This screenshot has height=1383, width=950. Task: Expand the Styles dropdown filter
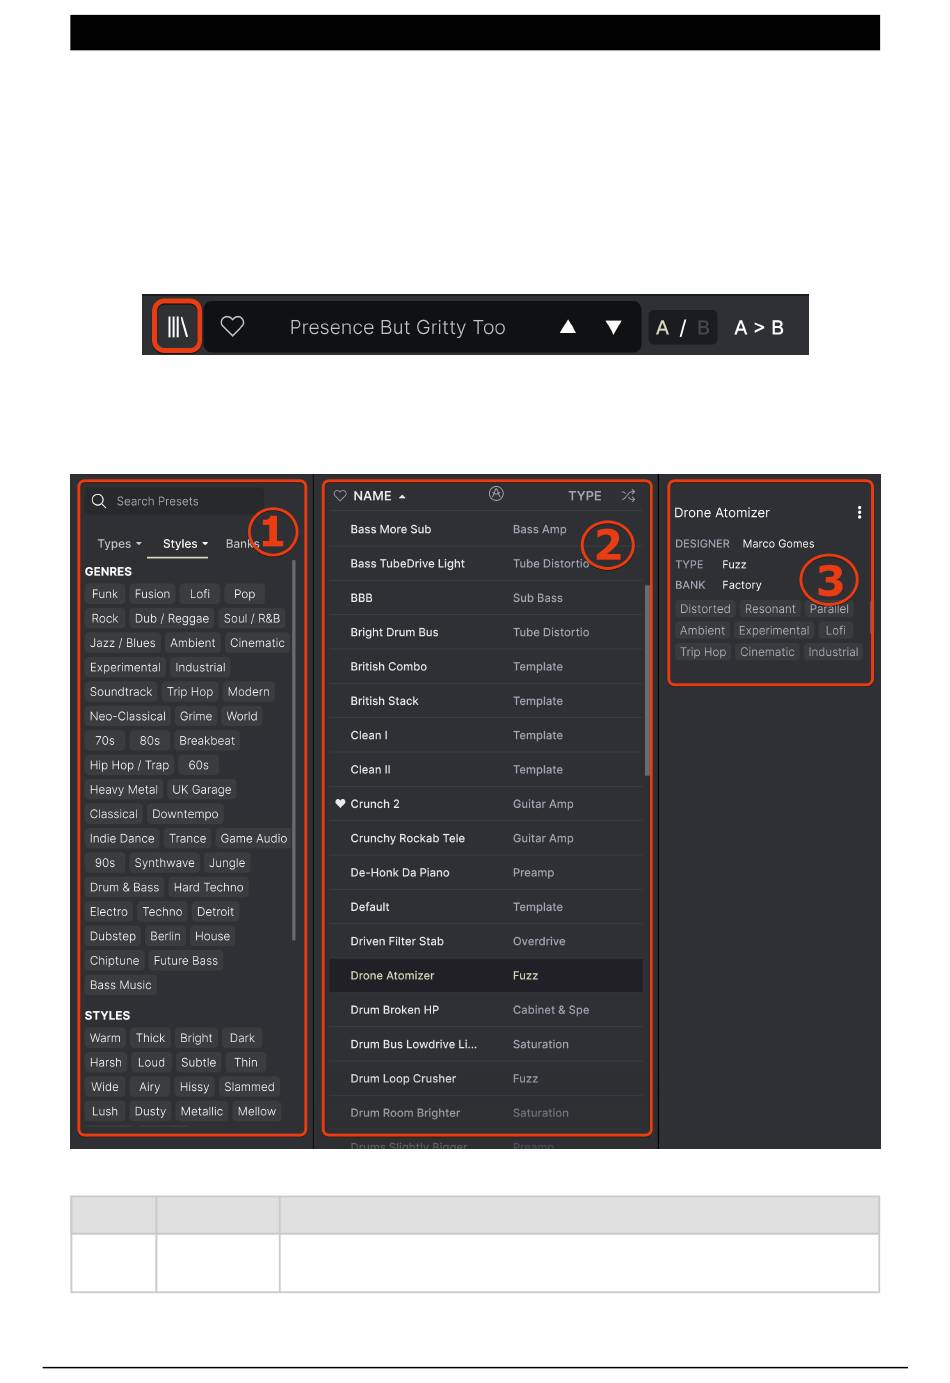pyautogui.click(x=185, y=544)
